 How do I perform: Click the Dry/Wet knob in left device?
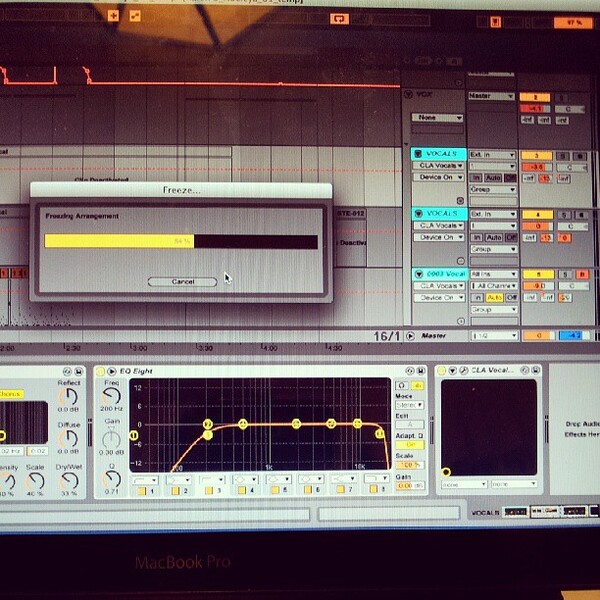(x=70, y=481)
